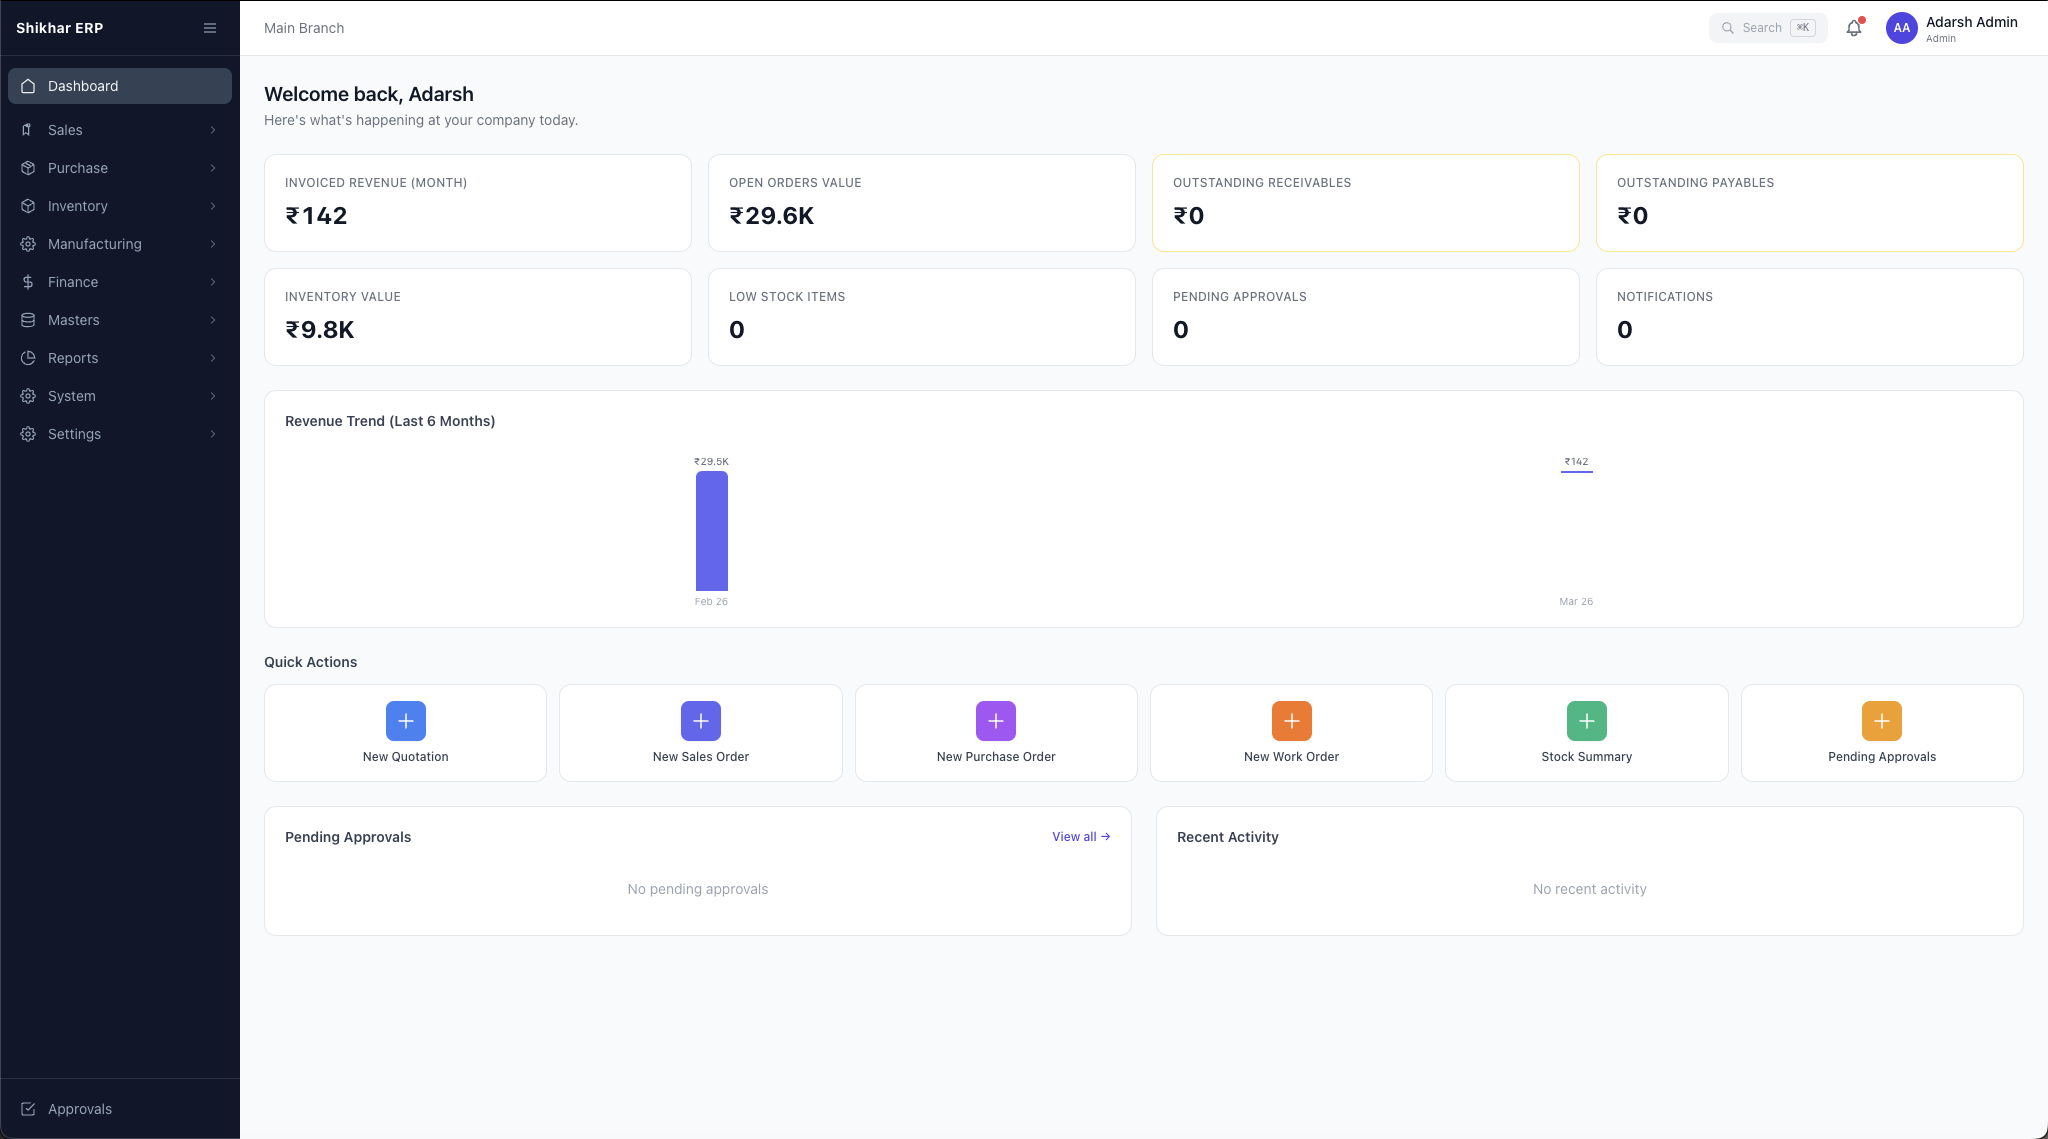The width and height of the screenshot is (2048, 1139).
Task: Click the green Stock Summary plus icon
Action: [1587, 721]
